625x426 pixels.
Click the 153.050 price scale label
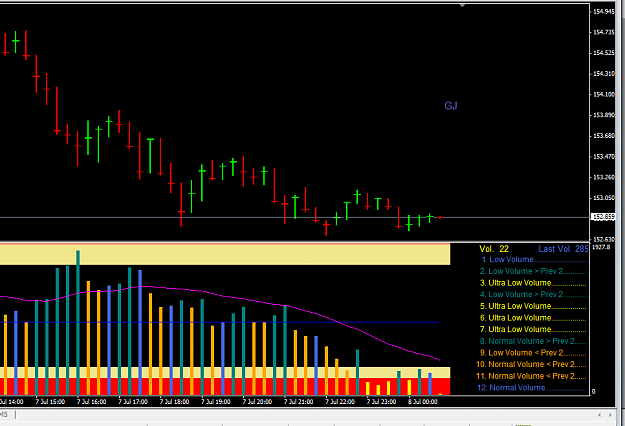pyautogui.click(x=604, y=198)
